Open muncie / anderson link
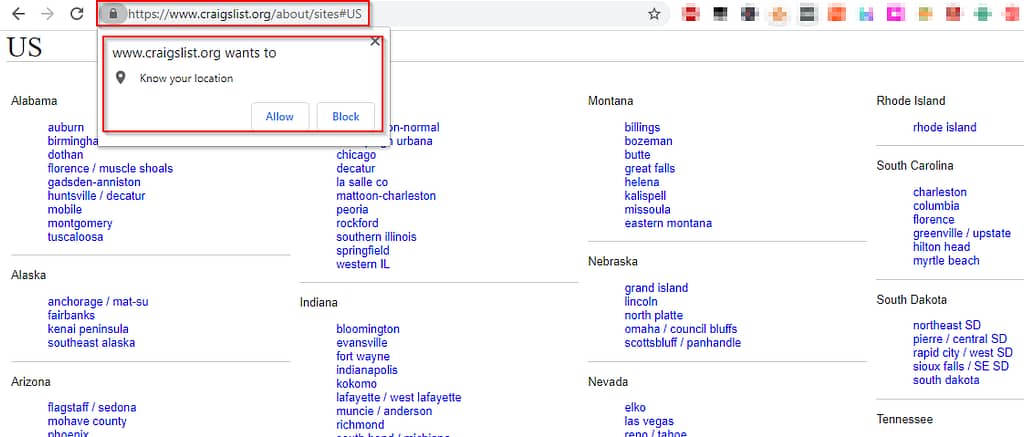Screen dimensions: 1024x437 tap(384, 412)
